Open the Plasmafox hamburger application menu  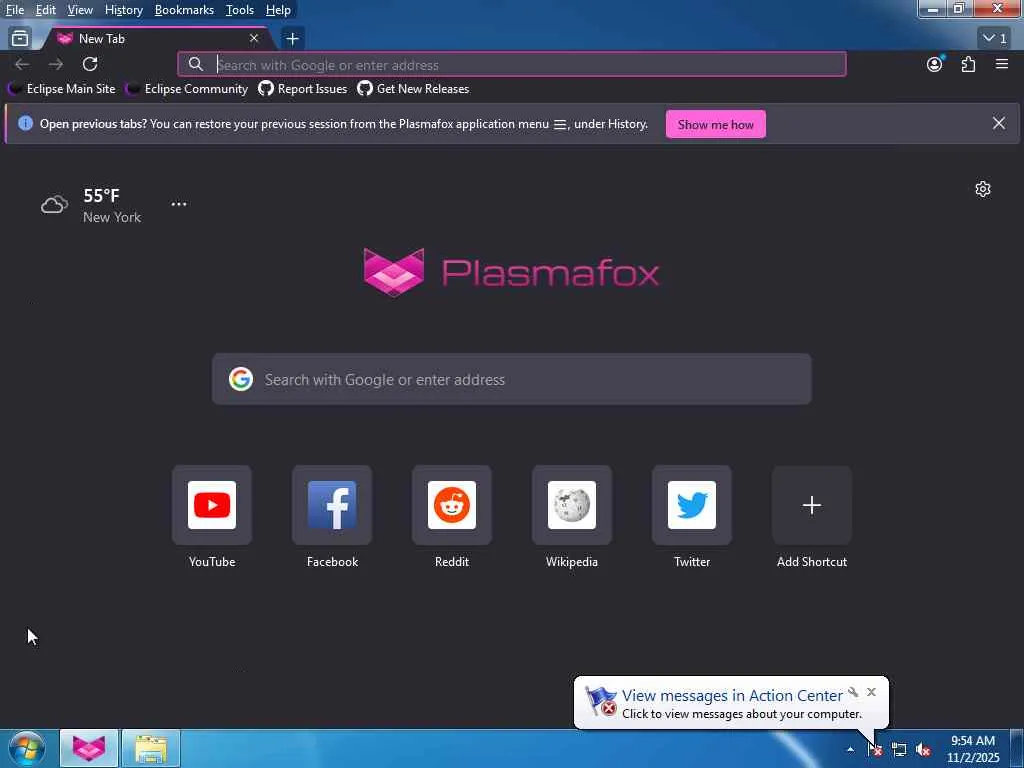1002,64
